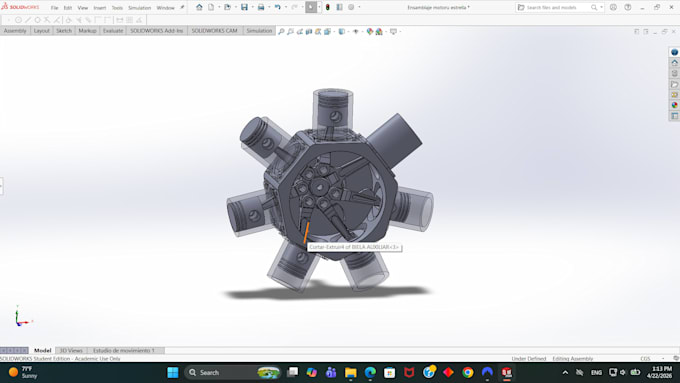Click Zoom to Fit magnifier icon

point(281,31)
